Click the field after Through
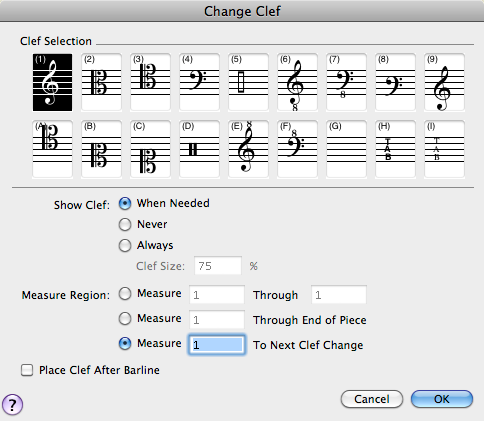Image resolution: width=484 pixels, height=421 pixels. click(x=339, y=295)
